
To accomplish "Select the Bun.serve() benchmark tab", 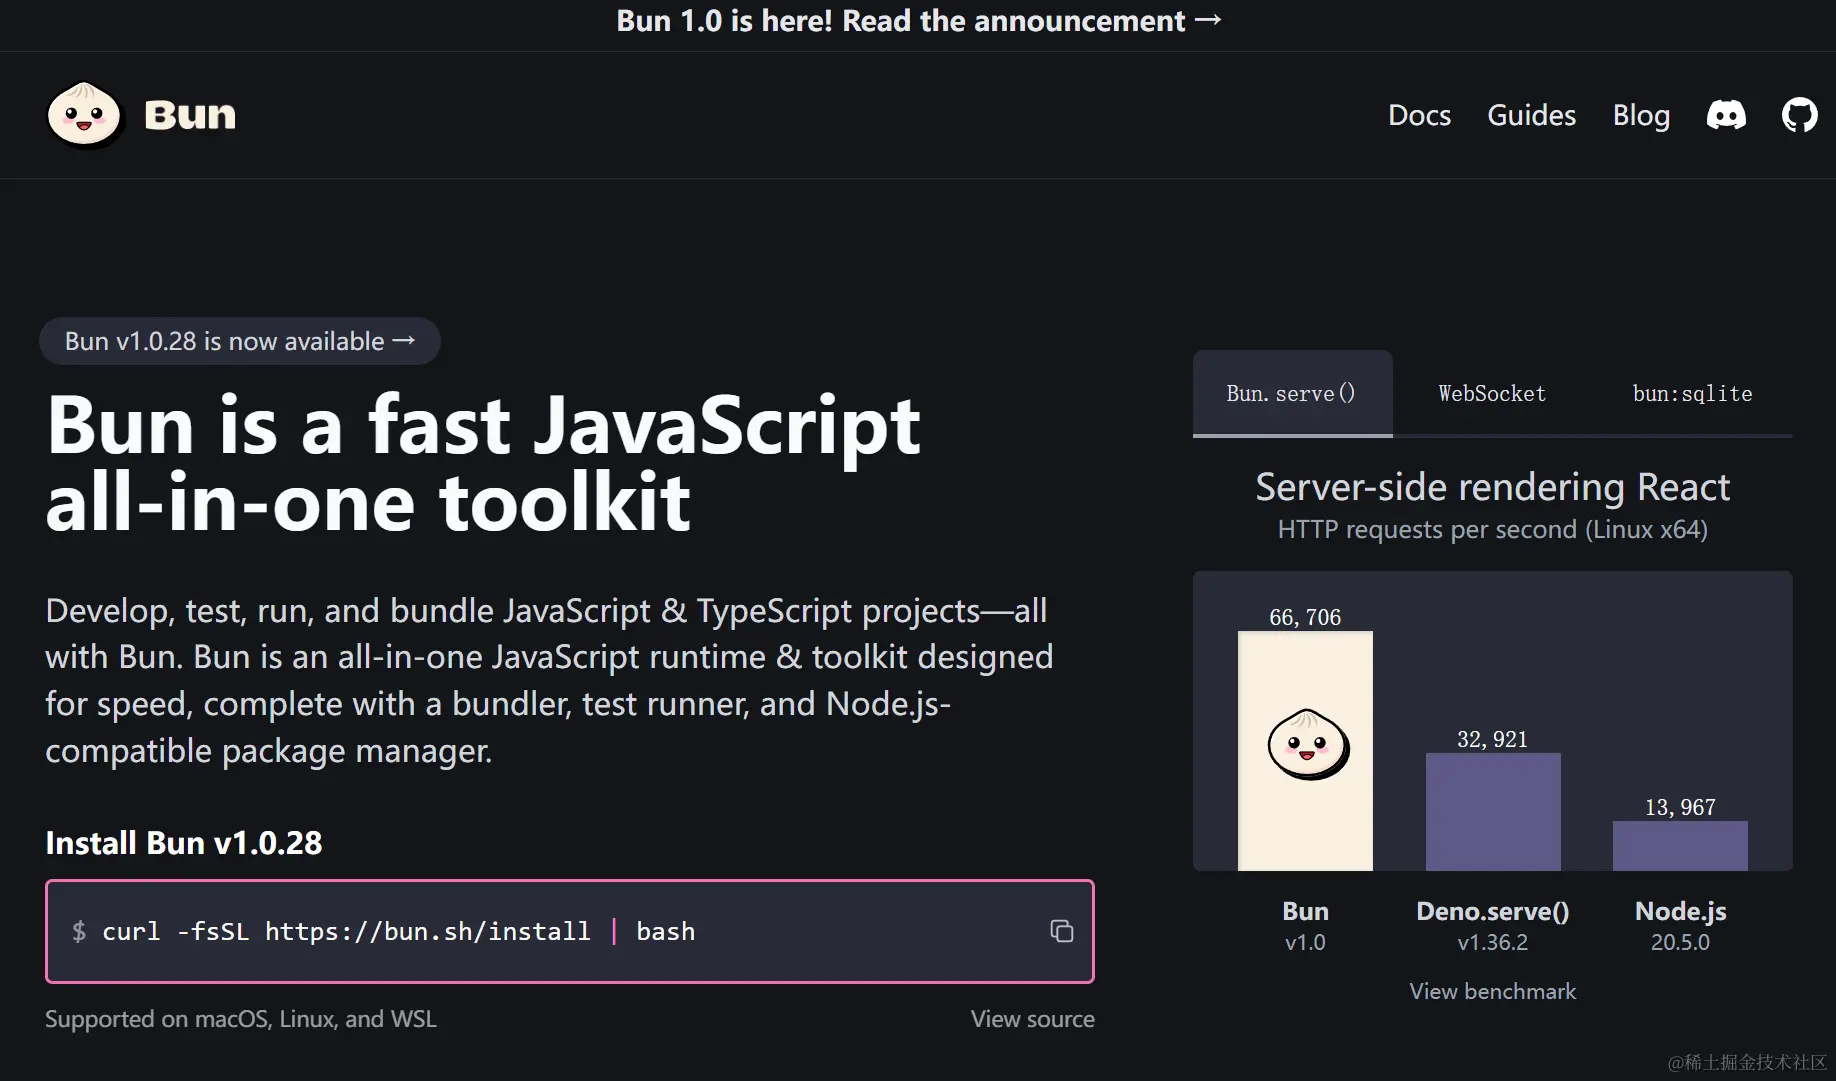I will pyautogui.click(x=1291, y=393).
